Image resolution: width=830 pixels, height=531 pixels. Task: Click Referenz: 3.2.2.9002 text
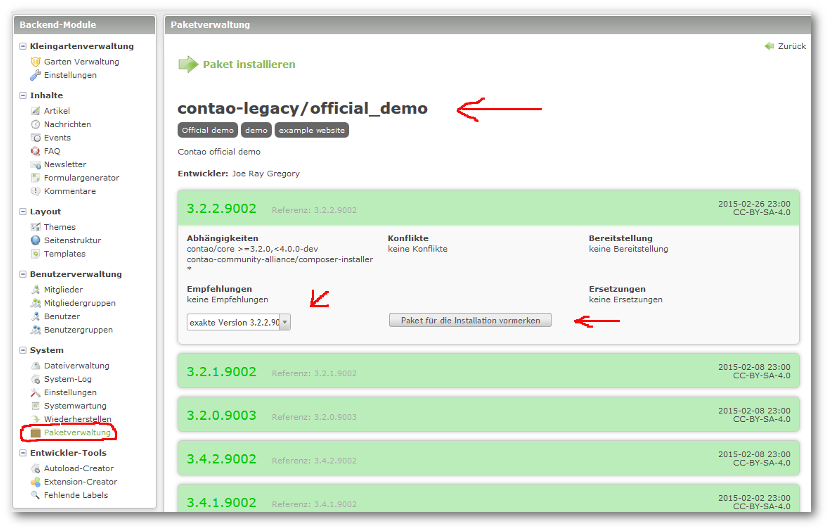click(x=314, y=210)
